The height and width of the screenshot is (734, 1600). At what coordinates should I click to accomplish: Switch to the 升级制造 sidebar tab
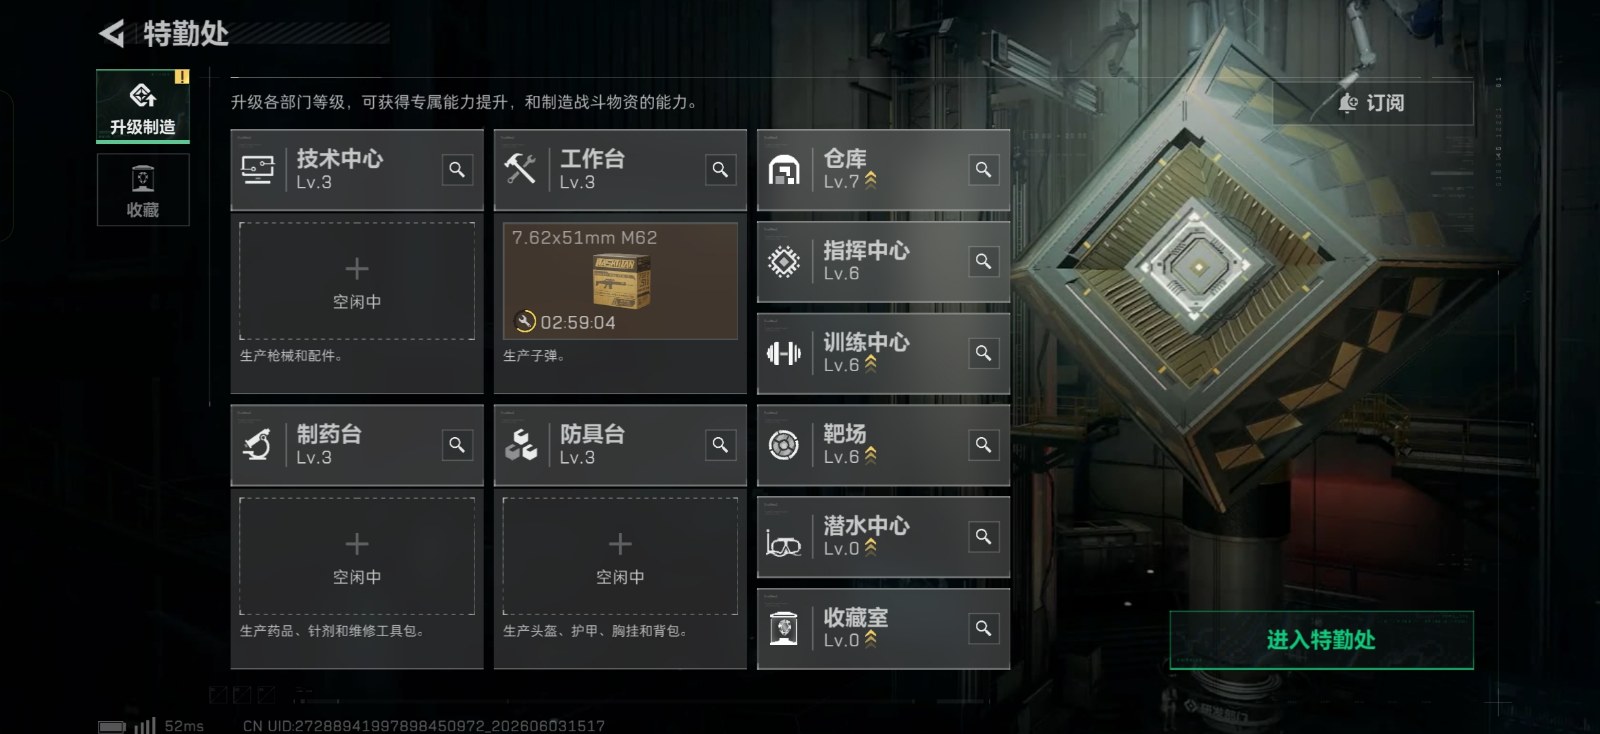click(x=143, y=106)
